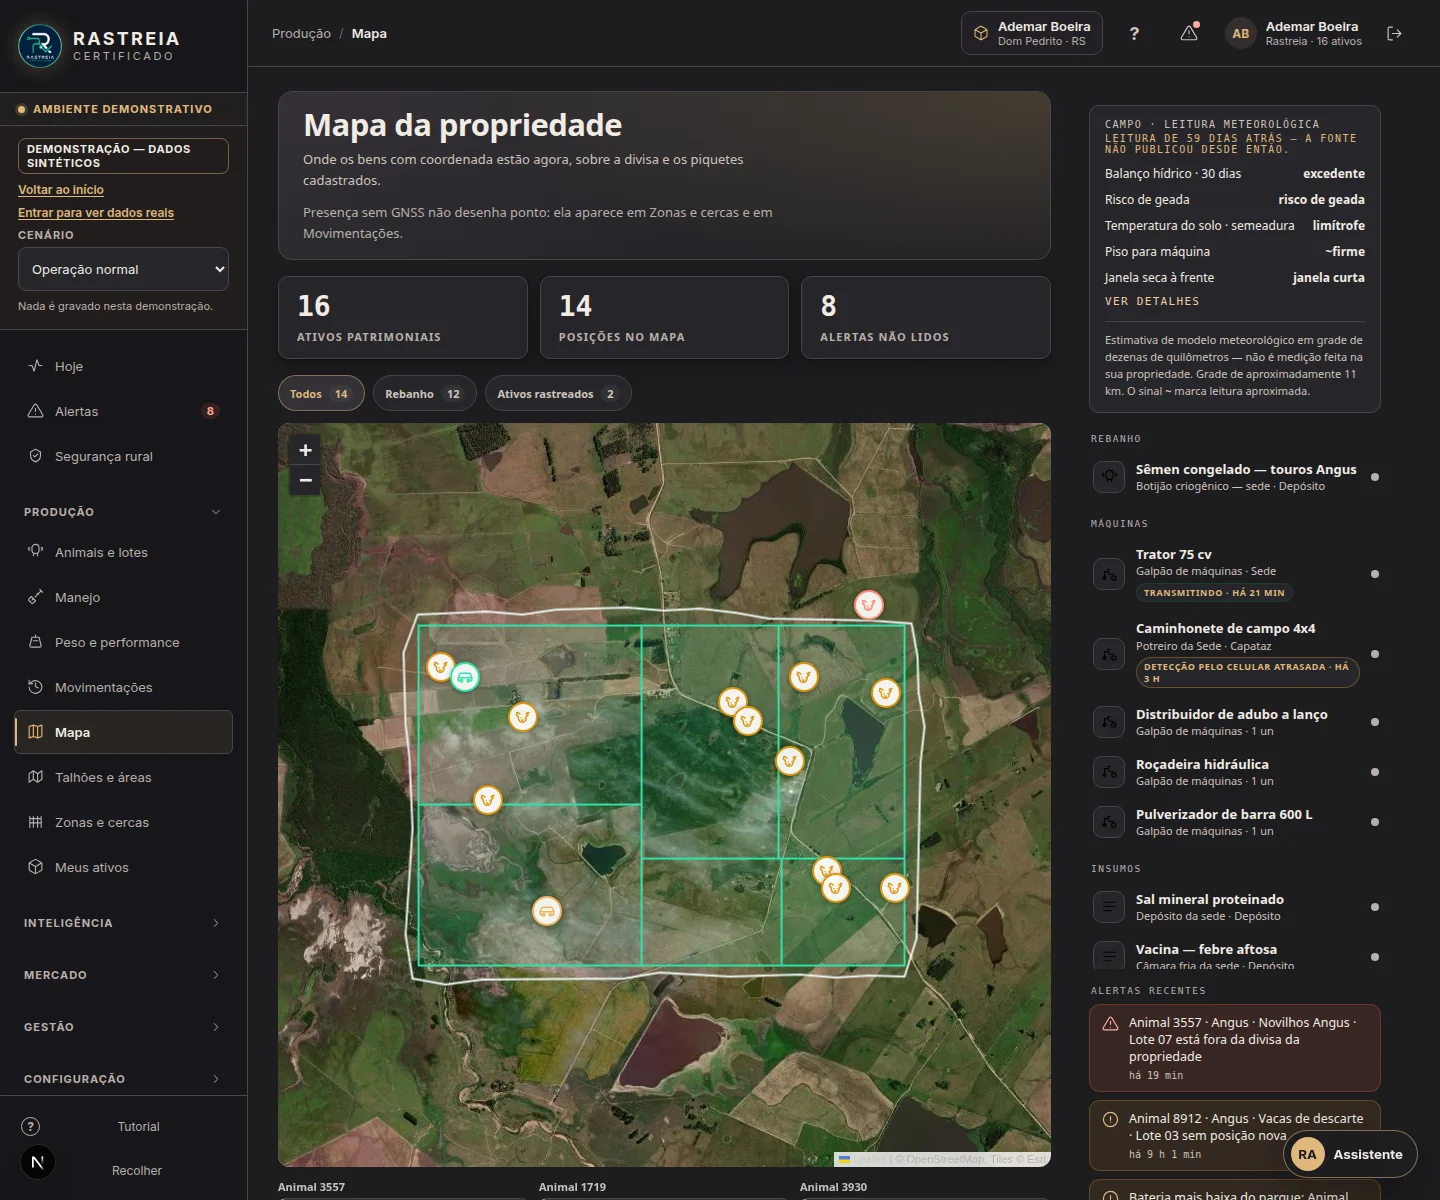Toggle the Ativos rastreados 2 filter
This screenshot has width=1440, height=1200.
click(x=558, y=394)
